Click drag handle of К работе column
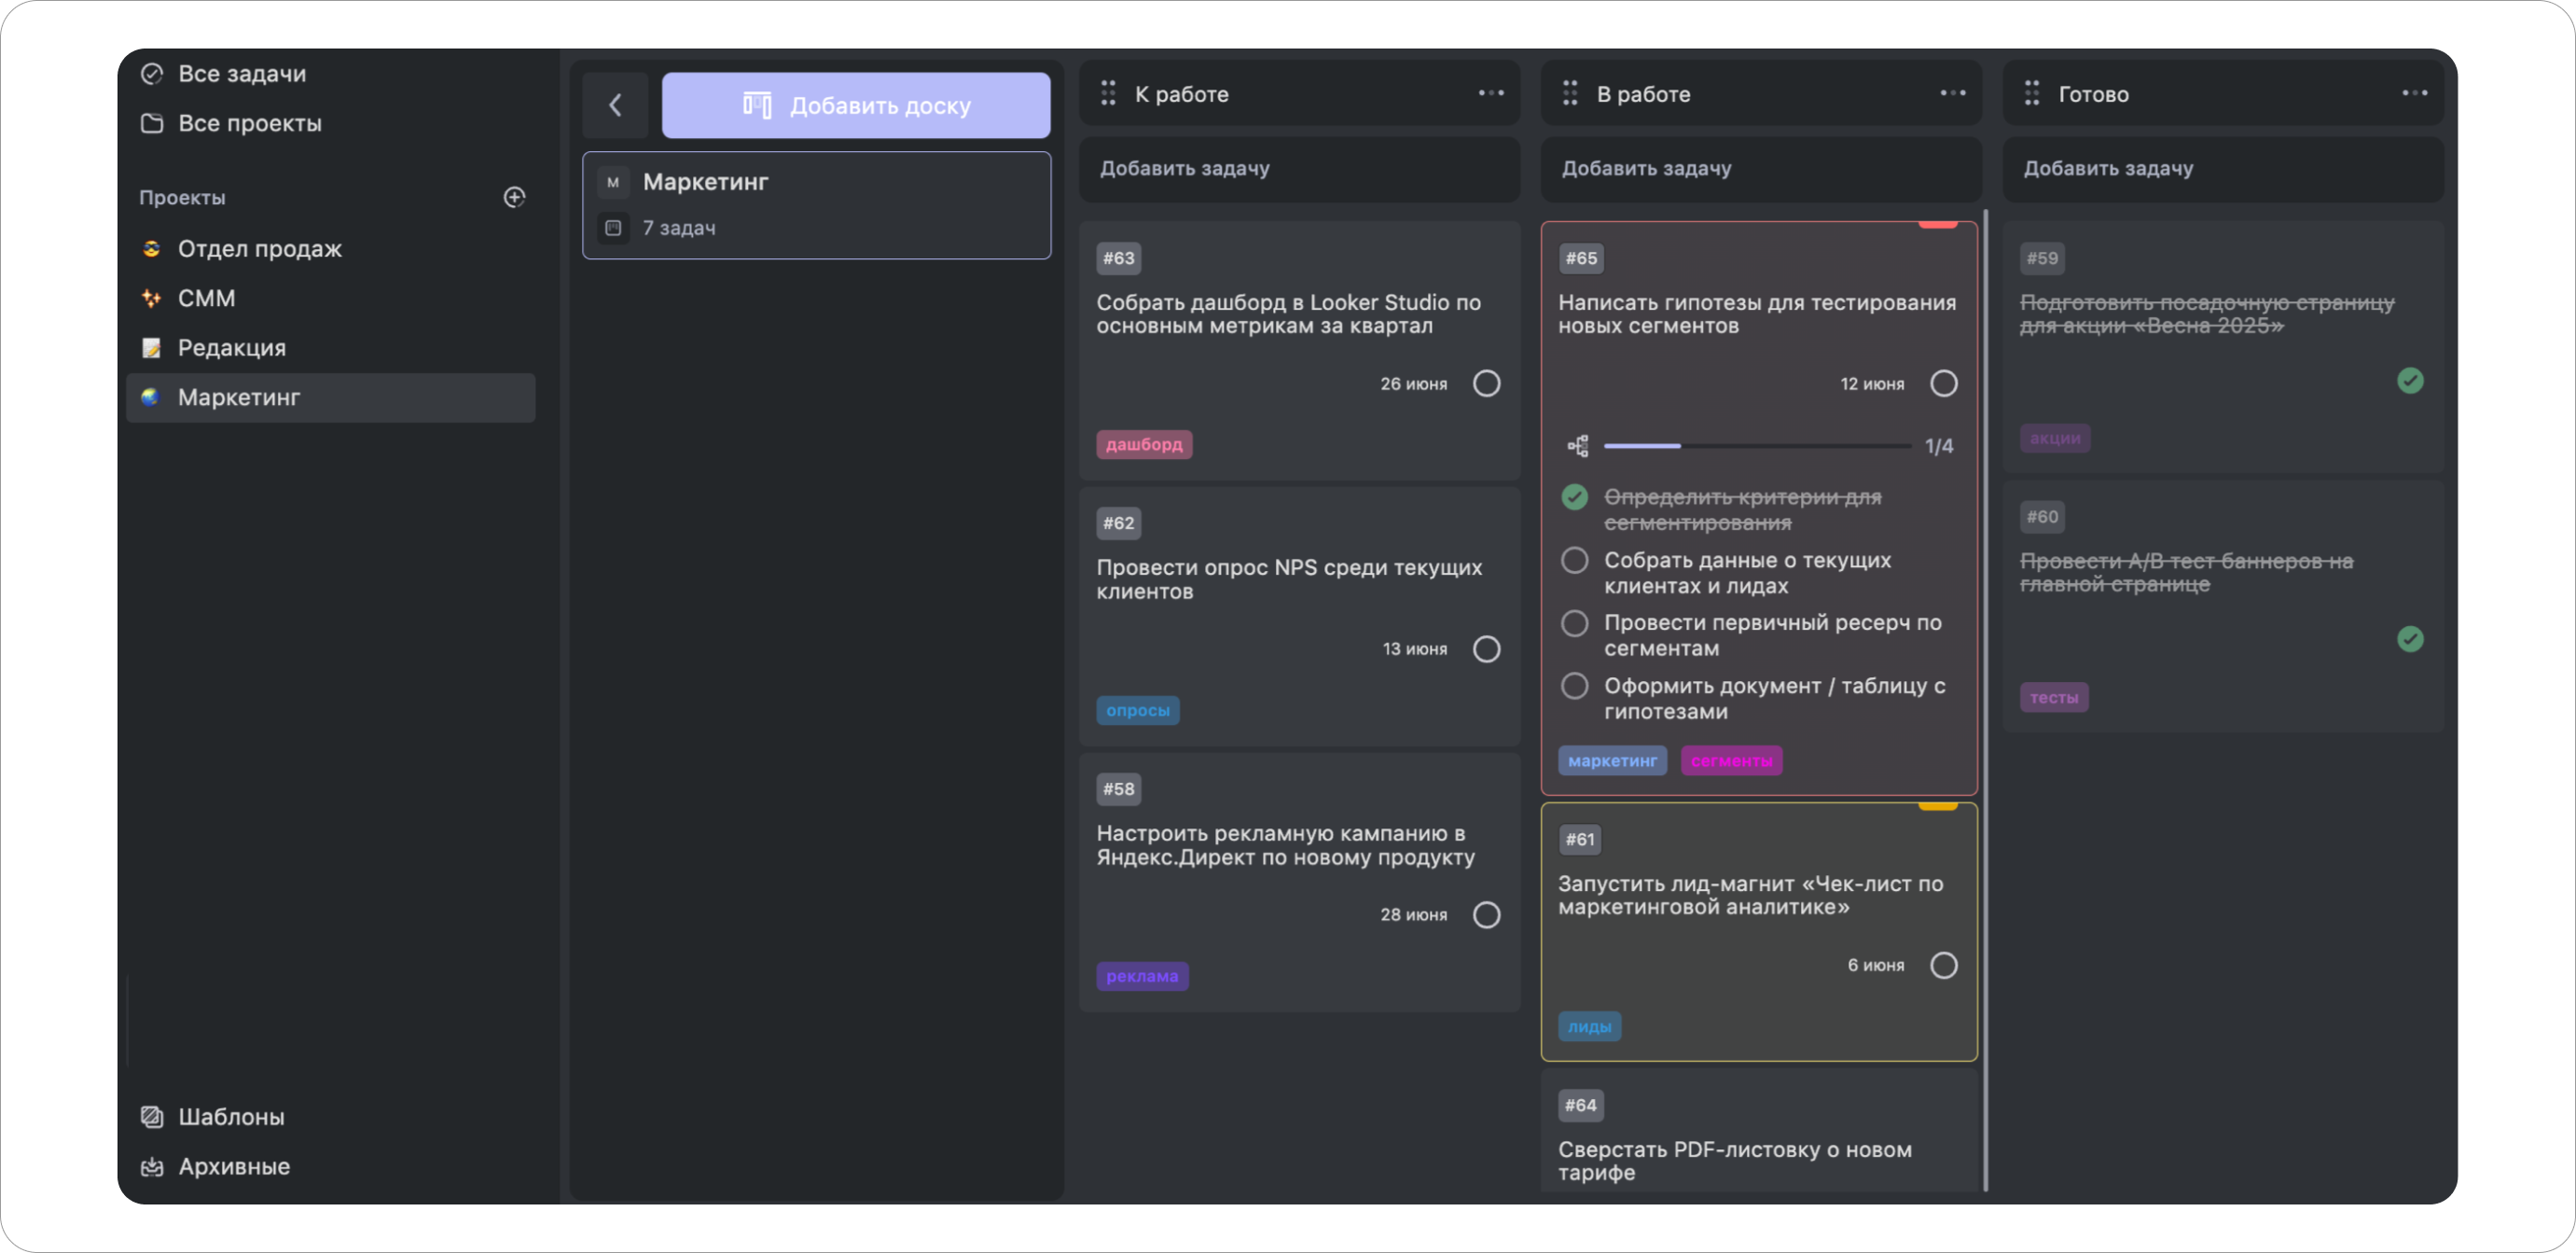This screenshot has height=1253, width=2576. 1108,94
